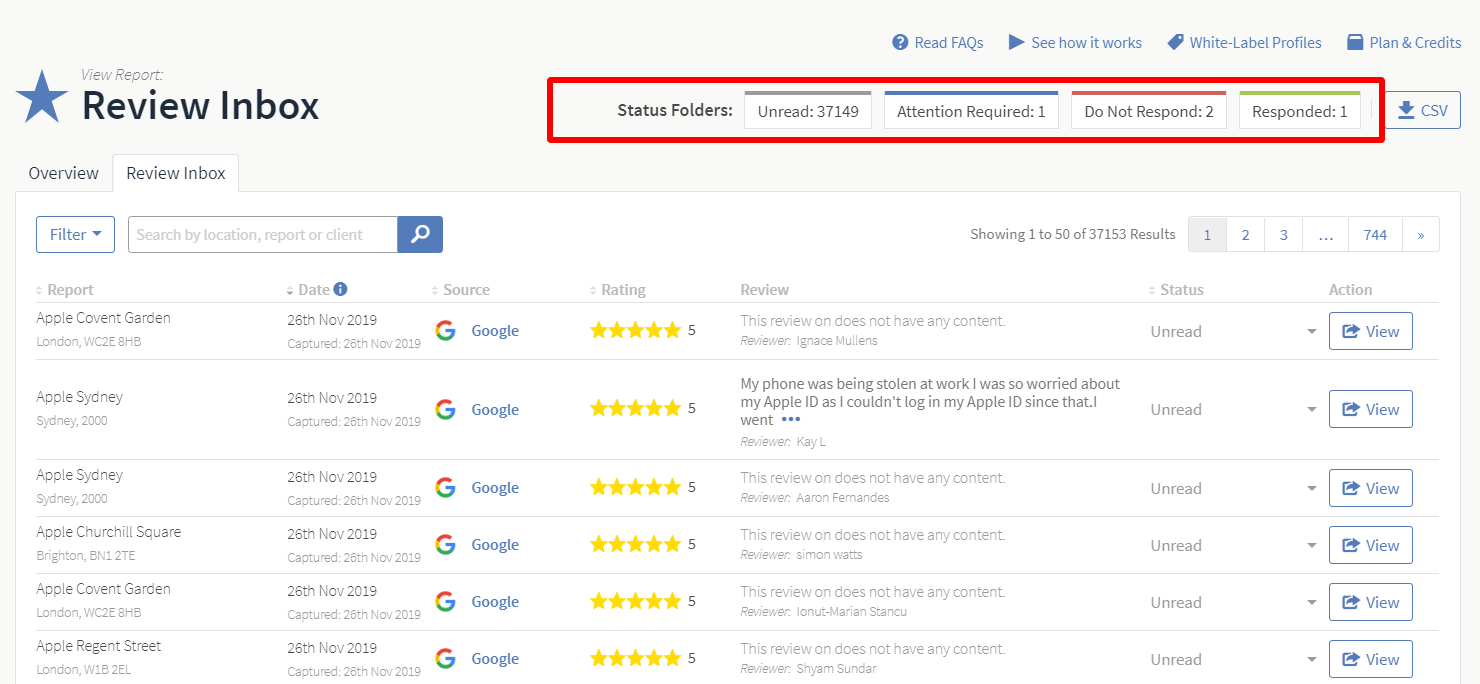View the Ignace Mullens review
This screenshot has height=684, width=1480.
(1370, 331)
